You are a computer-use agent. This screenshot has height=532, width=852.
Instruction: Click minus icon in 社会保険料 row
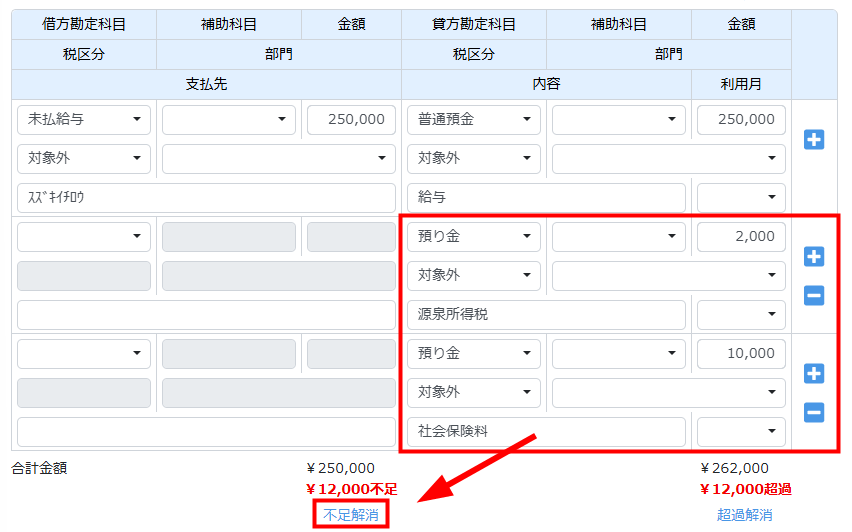(x=814, y=412)
